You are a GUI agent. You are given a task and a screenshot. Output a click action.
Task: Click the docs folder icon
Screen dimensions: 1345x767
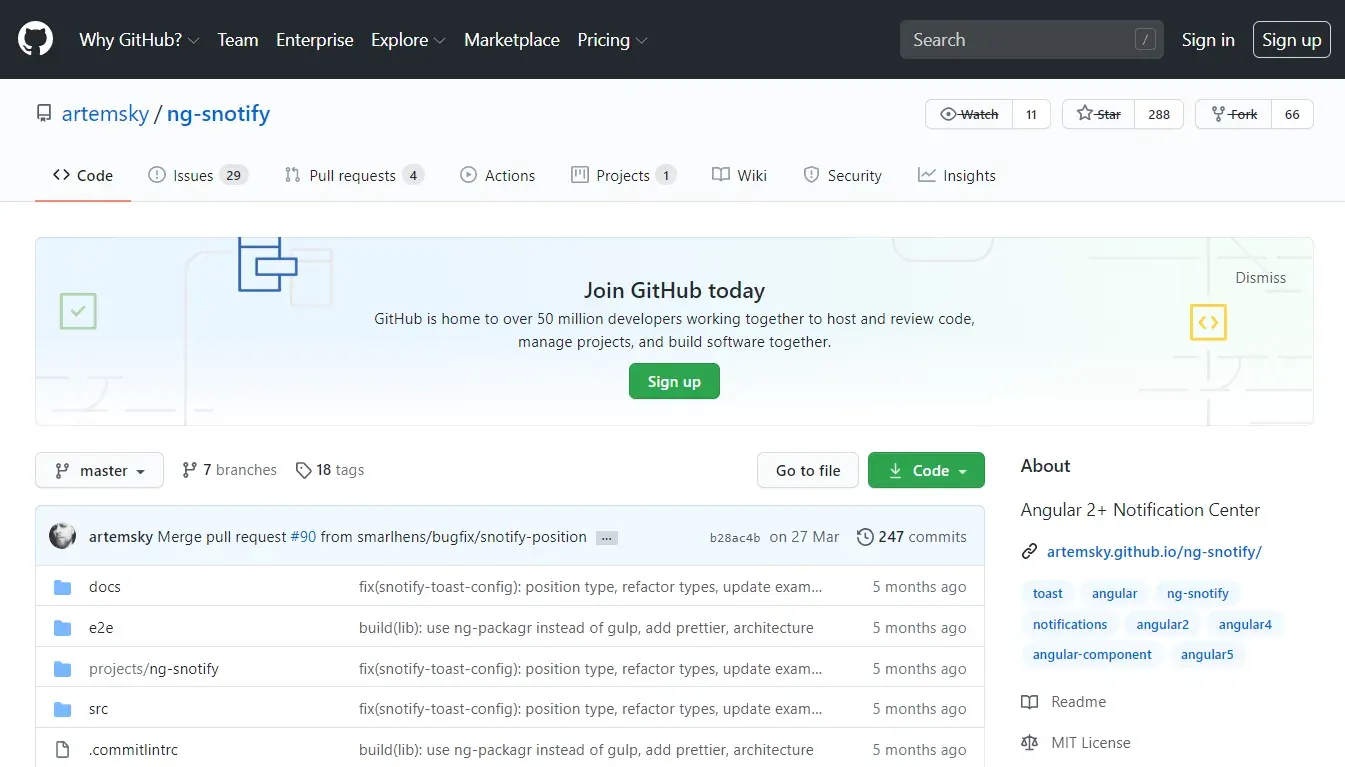[x=63, y=587]
